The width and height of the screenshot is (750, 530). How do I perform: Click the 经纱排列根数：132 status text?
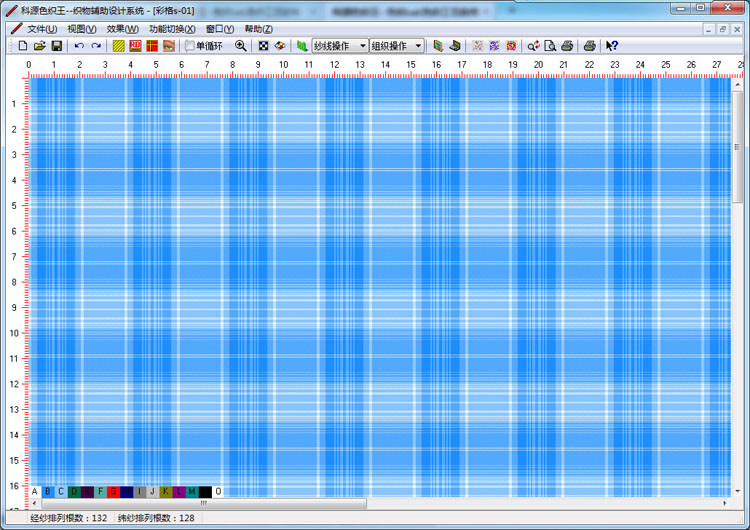click(69, 518)
